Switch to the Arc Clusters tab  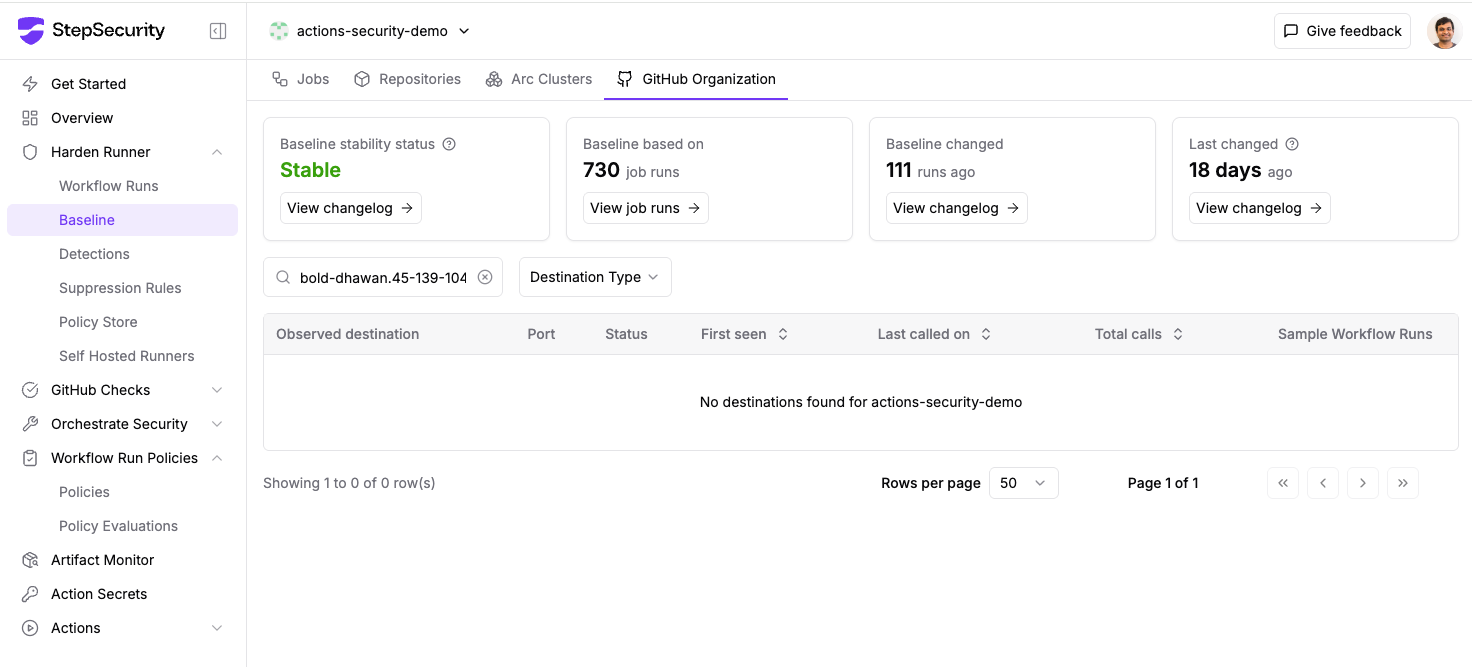[538, 79]
